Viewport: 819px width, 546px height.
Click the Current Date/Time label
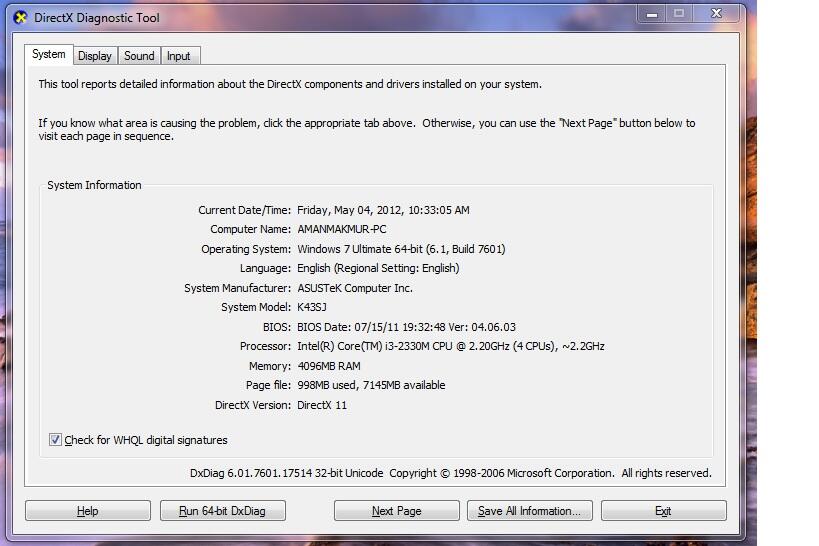(x=244, y=210)
